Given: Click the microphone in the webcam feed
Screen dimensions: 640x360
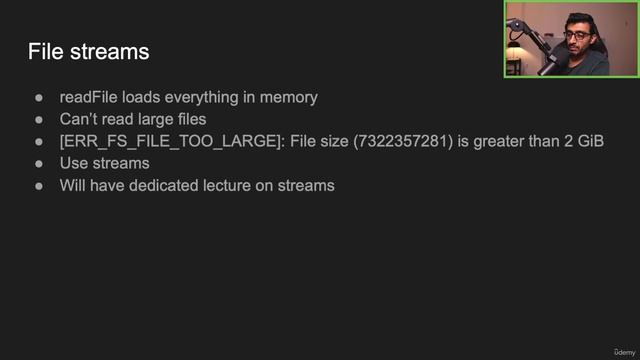Looking at the screenshot, I should click(x=554, y=60).
